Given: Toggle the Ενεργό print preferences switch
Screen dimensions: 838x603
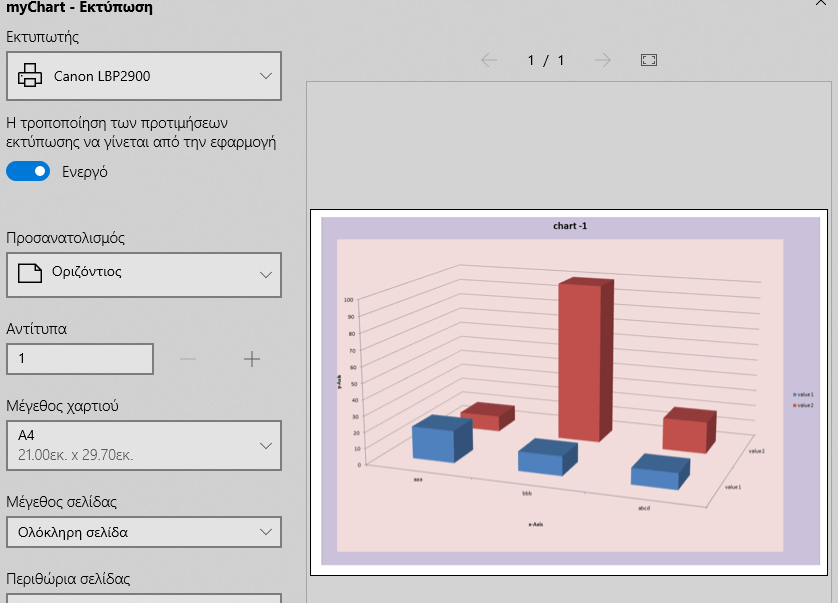Looking at the screenshot, I should (28, 172).
